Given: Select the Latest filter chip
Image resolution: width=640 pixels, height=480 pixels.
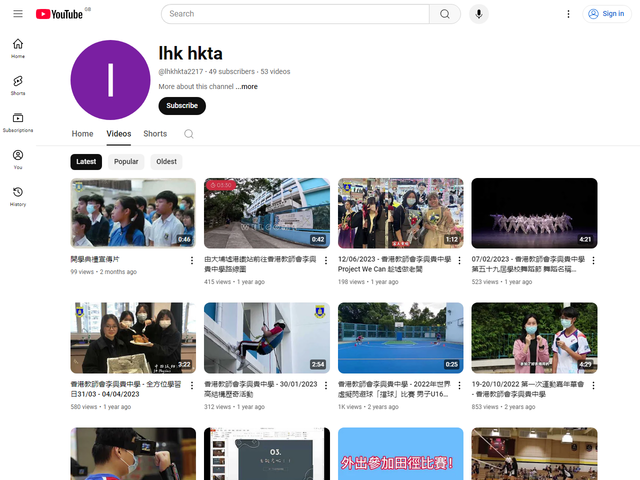Looking at the screenshot, I should point(86,162).
